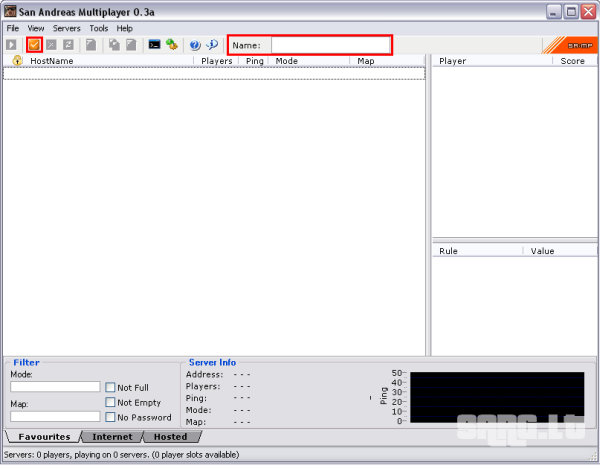Viewport: 600px width, 465px height.
Task: Click the San Andreas Multiplayer title bar icon
Action: (x=10, y=11)
